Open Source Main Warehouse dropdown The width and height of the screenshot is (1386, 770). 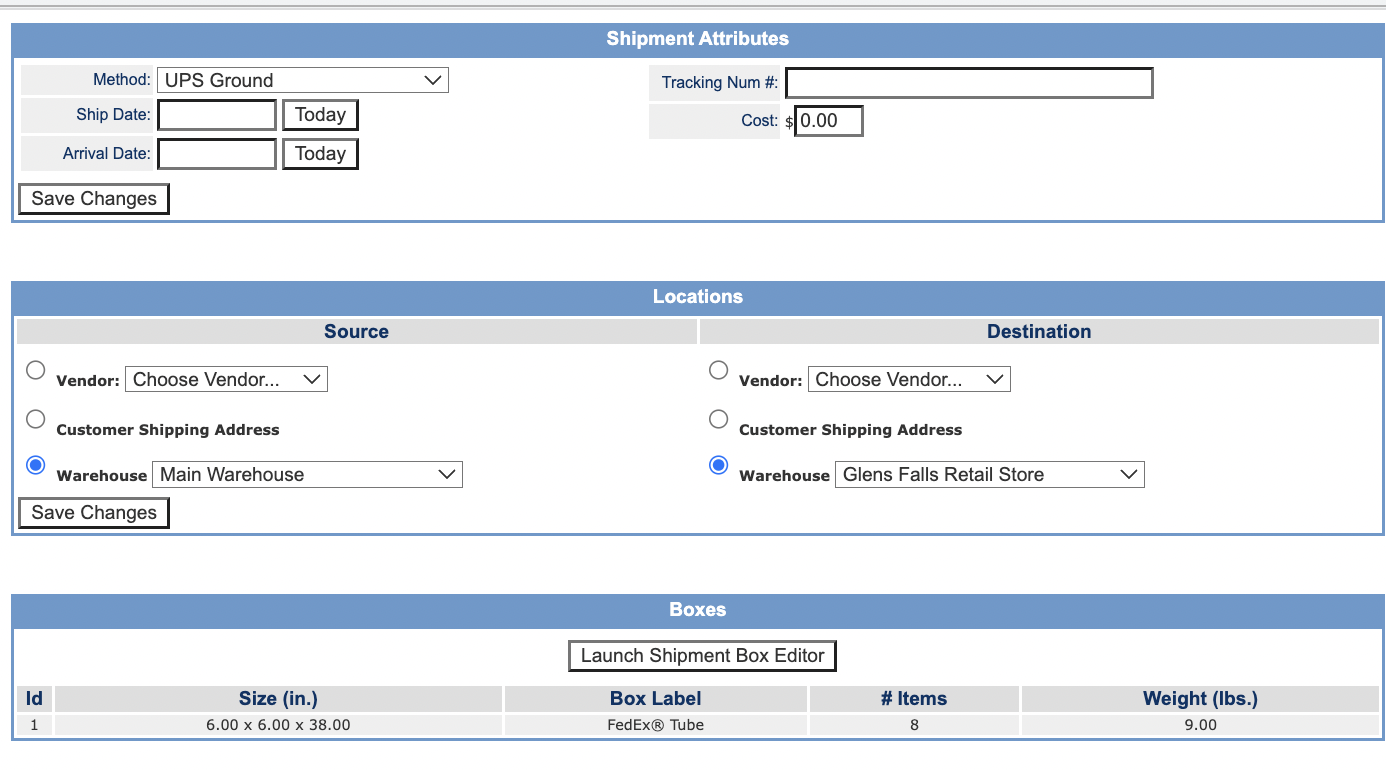307,475
